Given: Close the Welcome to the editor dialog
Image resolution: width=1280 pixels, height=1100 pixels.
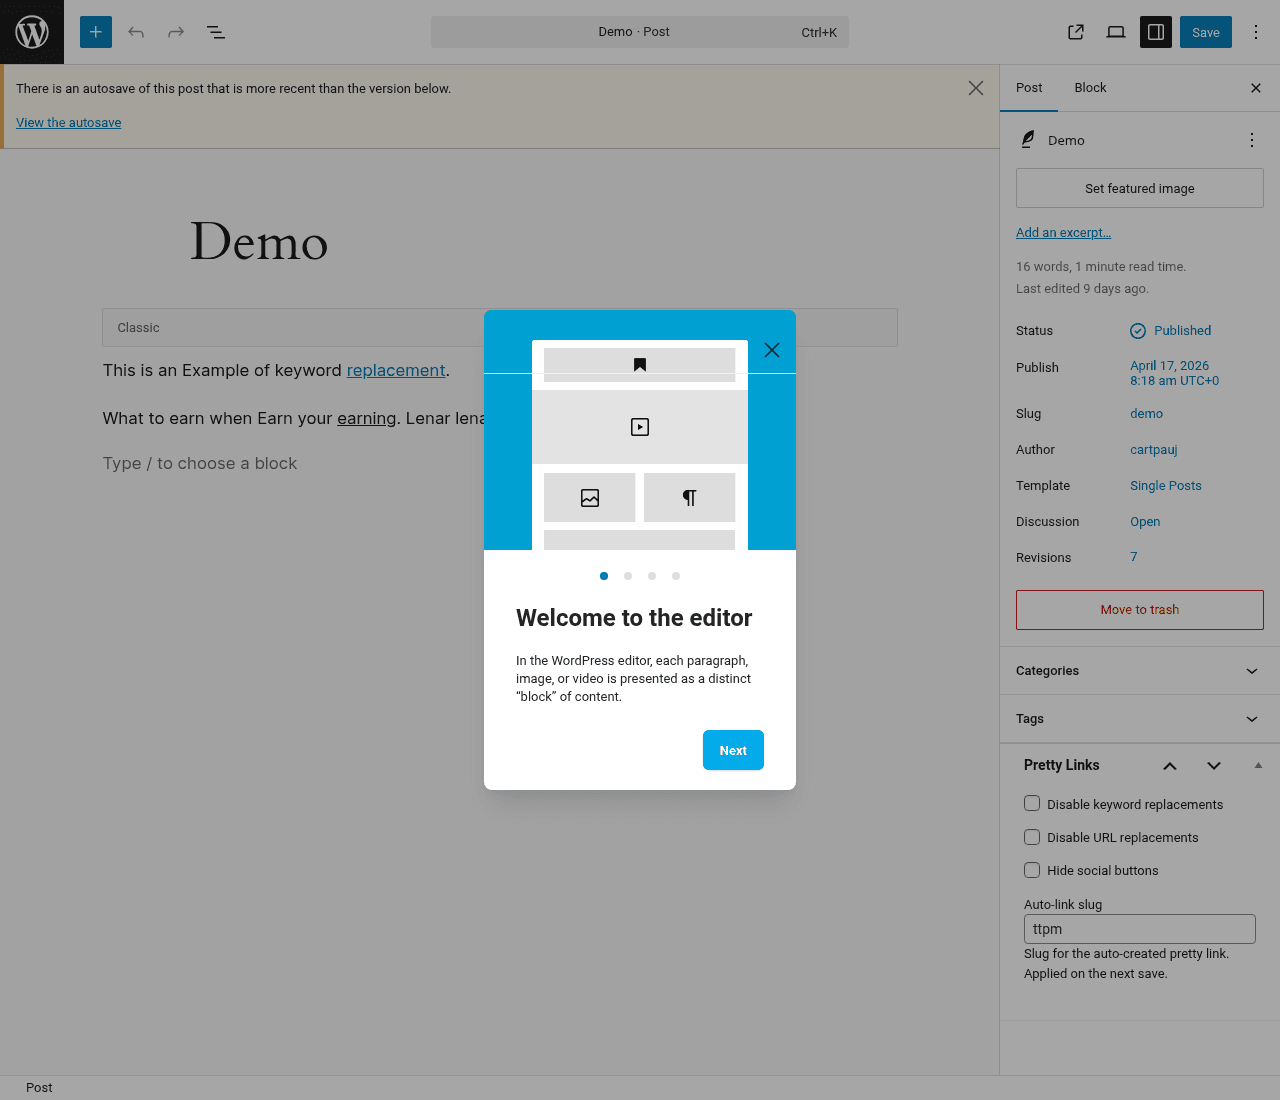Looking at the screenshot, I should tap(772, 350).
